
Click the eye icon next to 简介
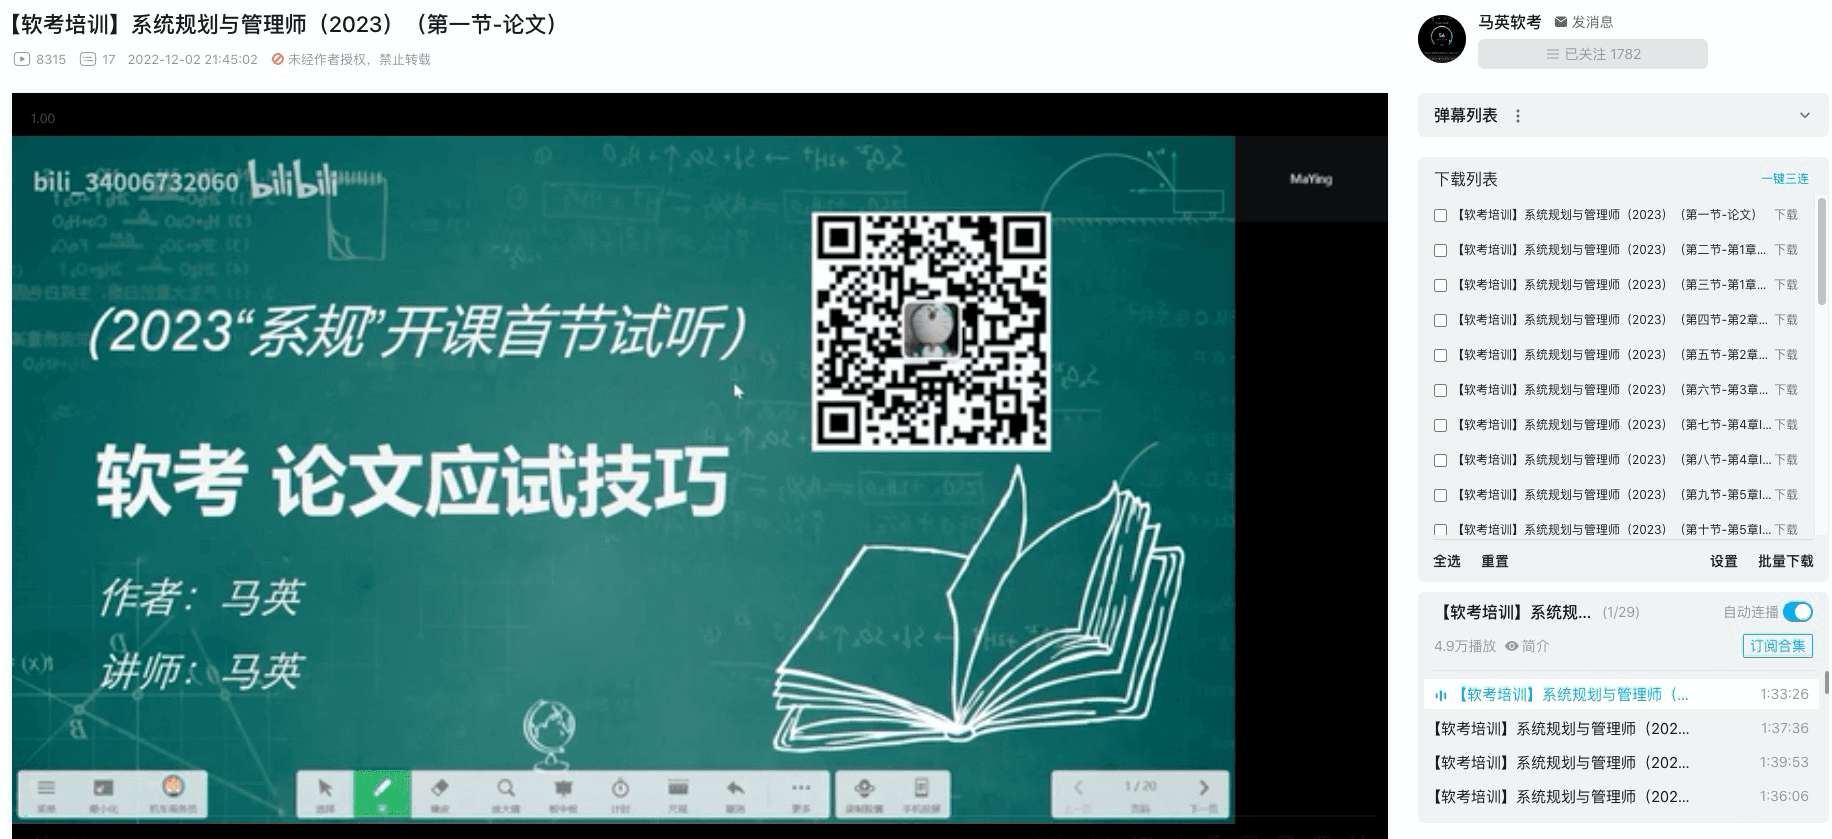tap(1512, 646)
